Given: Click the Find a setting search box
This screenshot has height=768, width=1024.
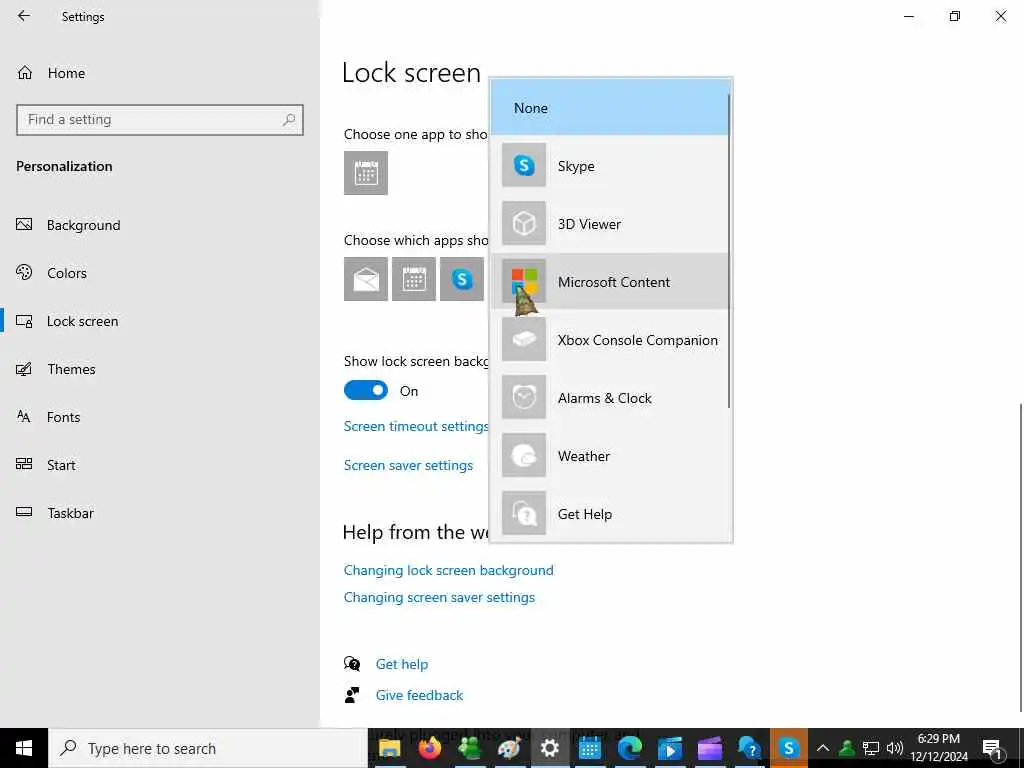Looking at the screenshot, I should click(159, 120).
